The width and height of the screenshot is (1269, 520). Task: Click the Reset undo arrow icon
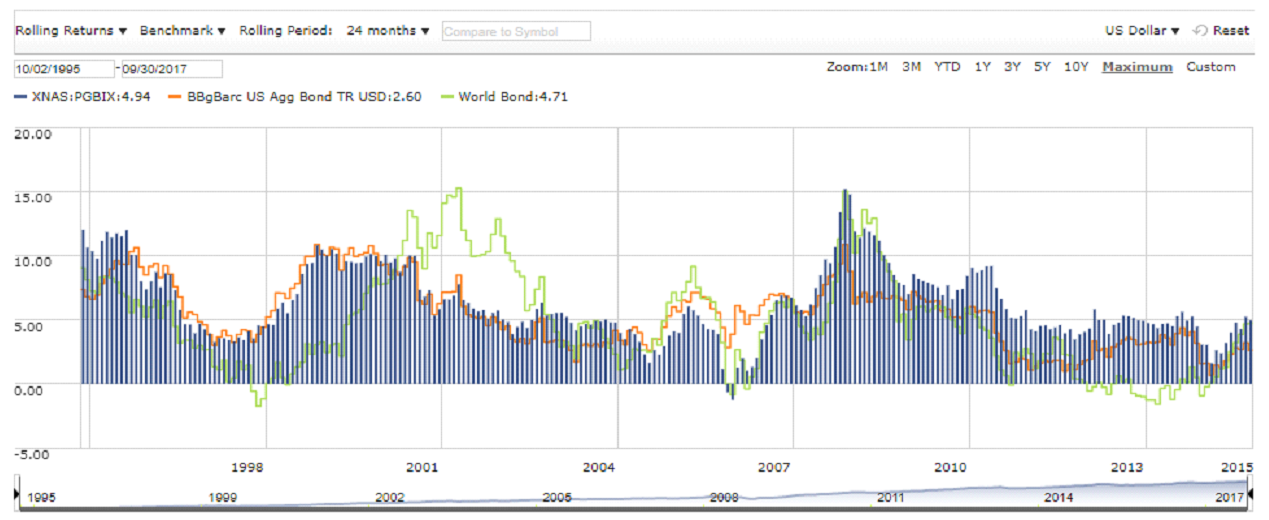pyautogui.click(x=1200, y=31)
